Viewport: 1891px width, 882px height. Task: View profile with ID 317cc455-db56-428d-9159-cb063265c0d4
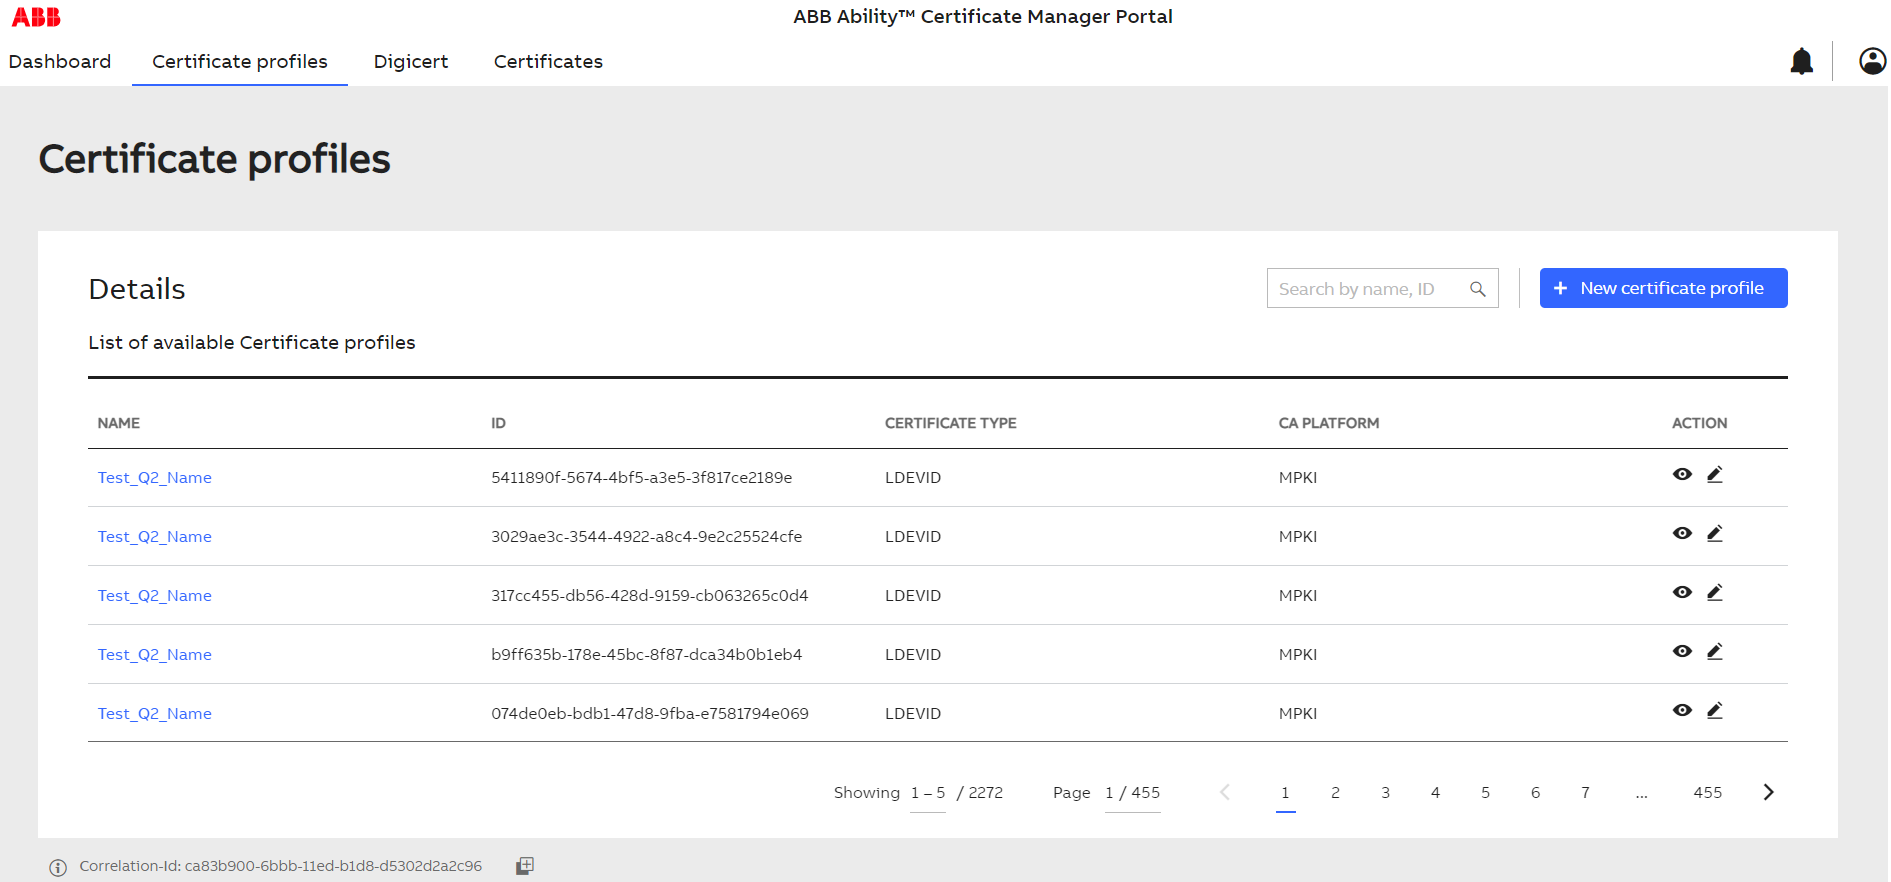coord(1682,592)
